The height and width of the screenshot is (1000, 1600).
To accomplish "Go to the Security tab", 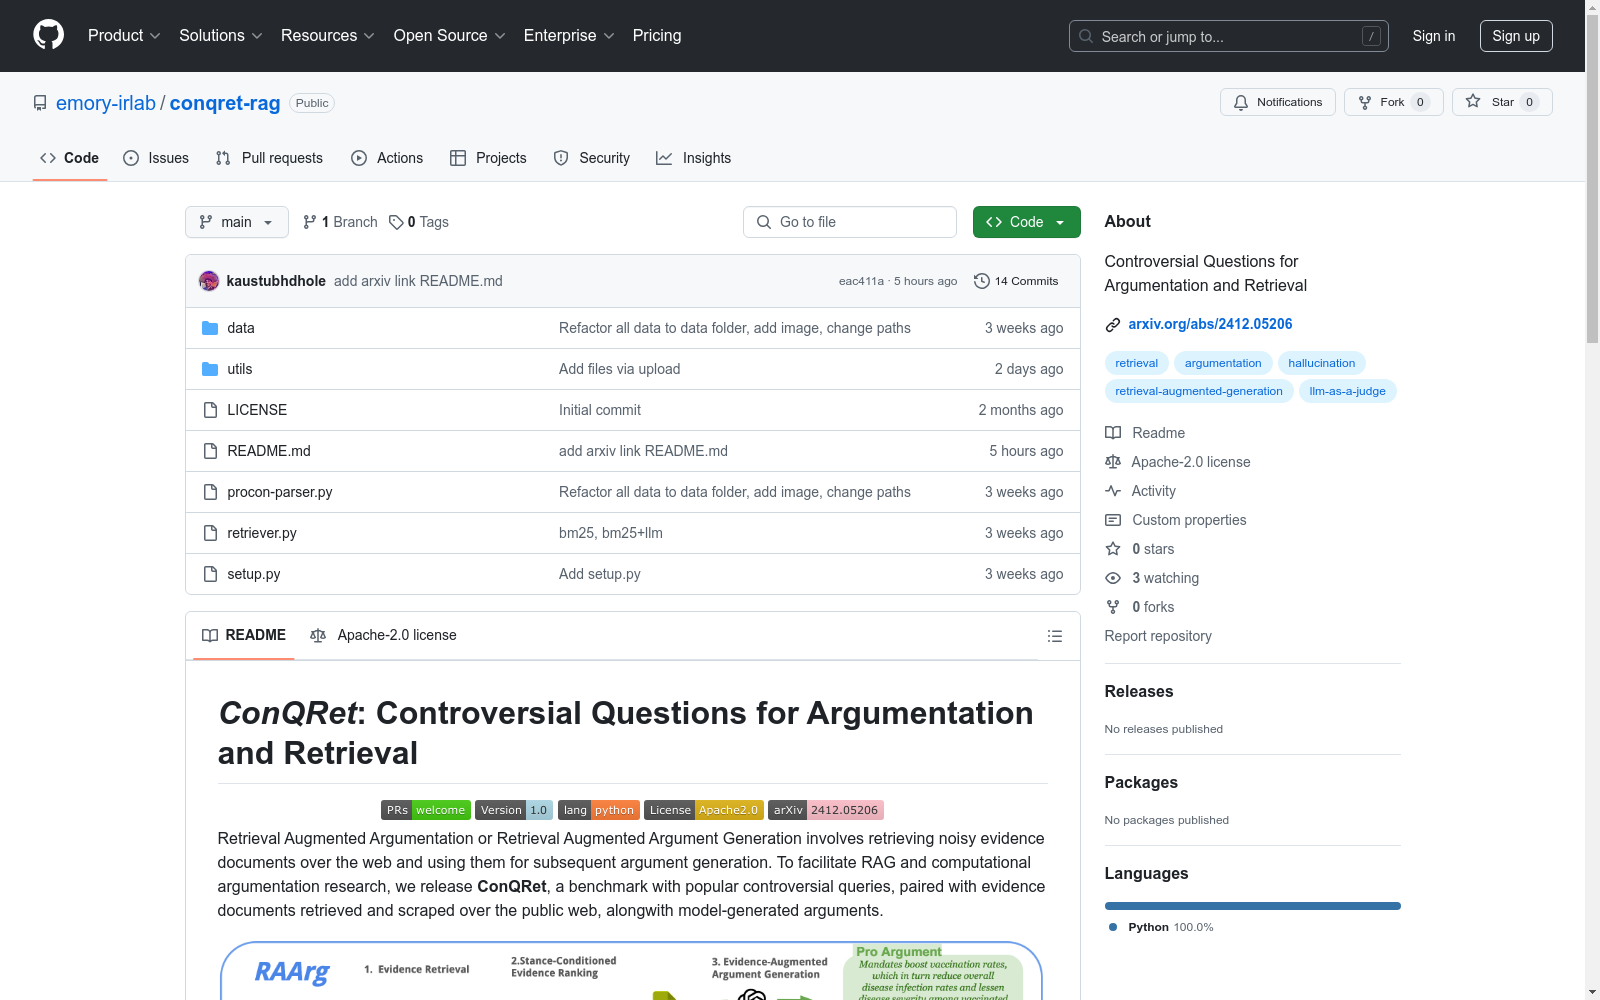I will click(x=592, y=158).
